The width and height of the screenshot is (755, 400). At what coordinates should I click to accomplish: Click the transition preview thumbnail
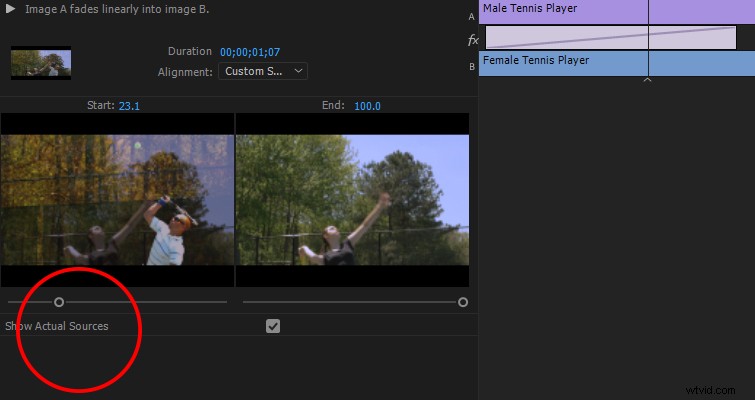pos(41,63)
